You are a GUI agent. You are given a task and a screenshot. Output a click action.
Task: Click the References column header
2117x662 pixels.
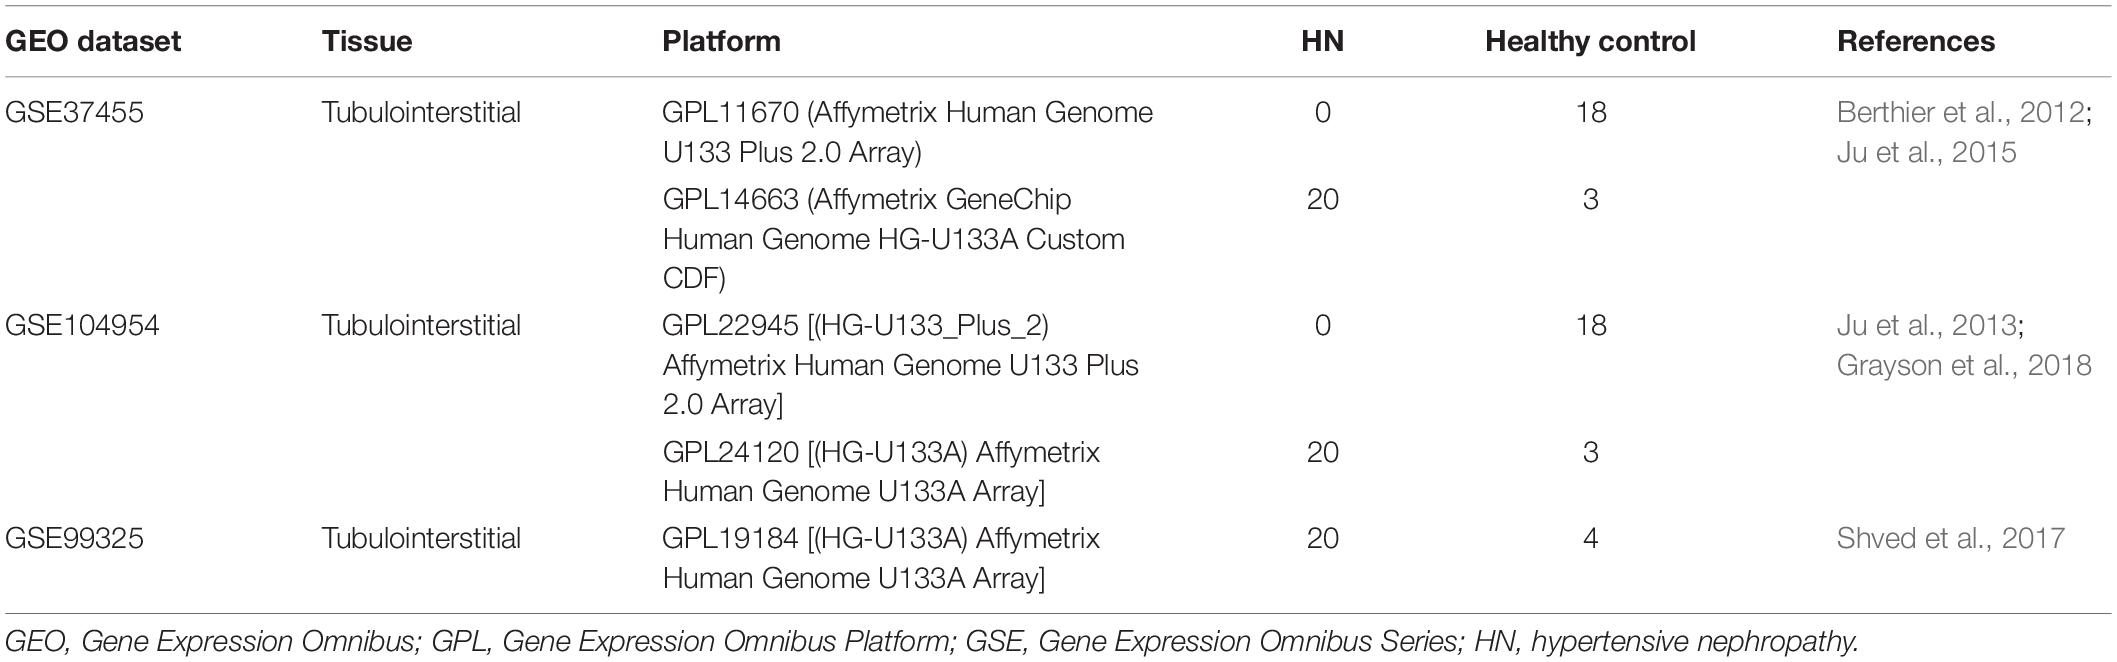click(x=1916, y=41)
